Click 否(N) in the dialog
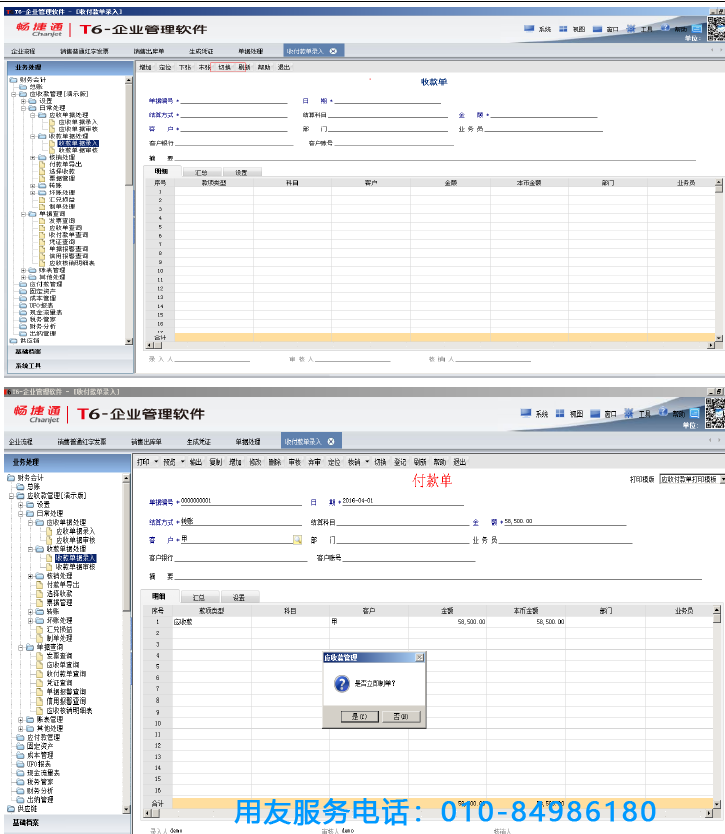This screenshot has height=834, width=725. [x=401, y=716]
